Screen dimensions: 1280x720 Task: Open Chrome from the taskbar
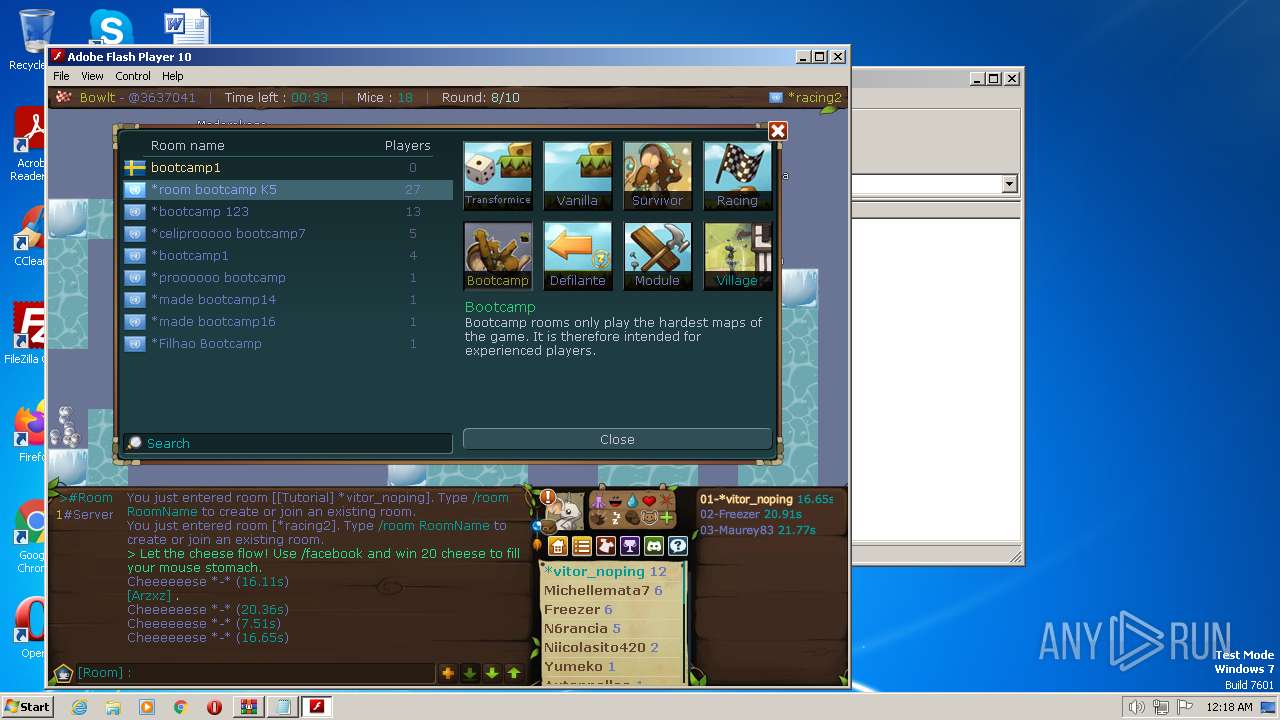click(x=181, y=707)
